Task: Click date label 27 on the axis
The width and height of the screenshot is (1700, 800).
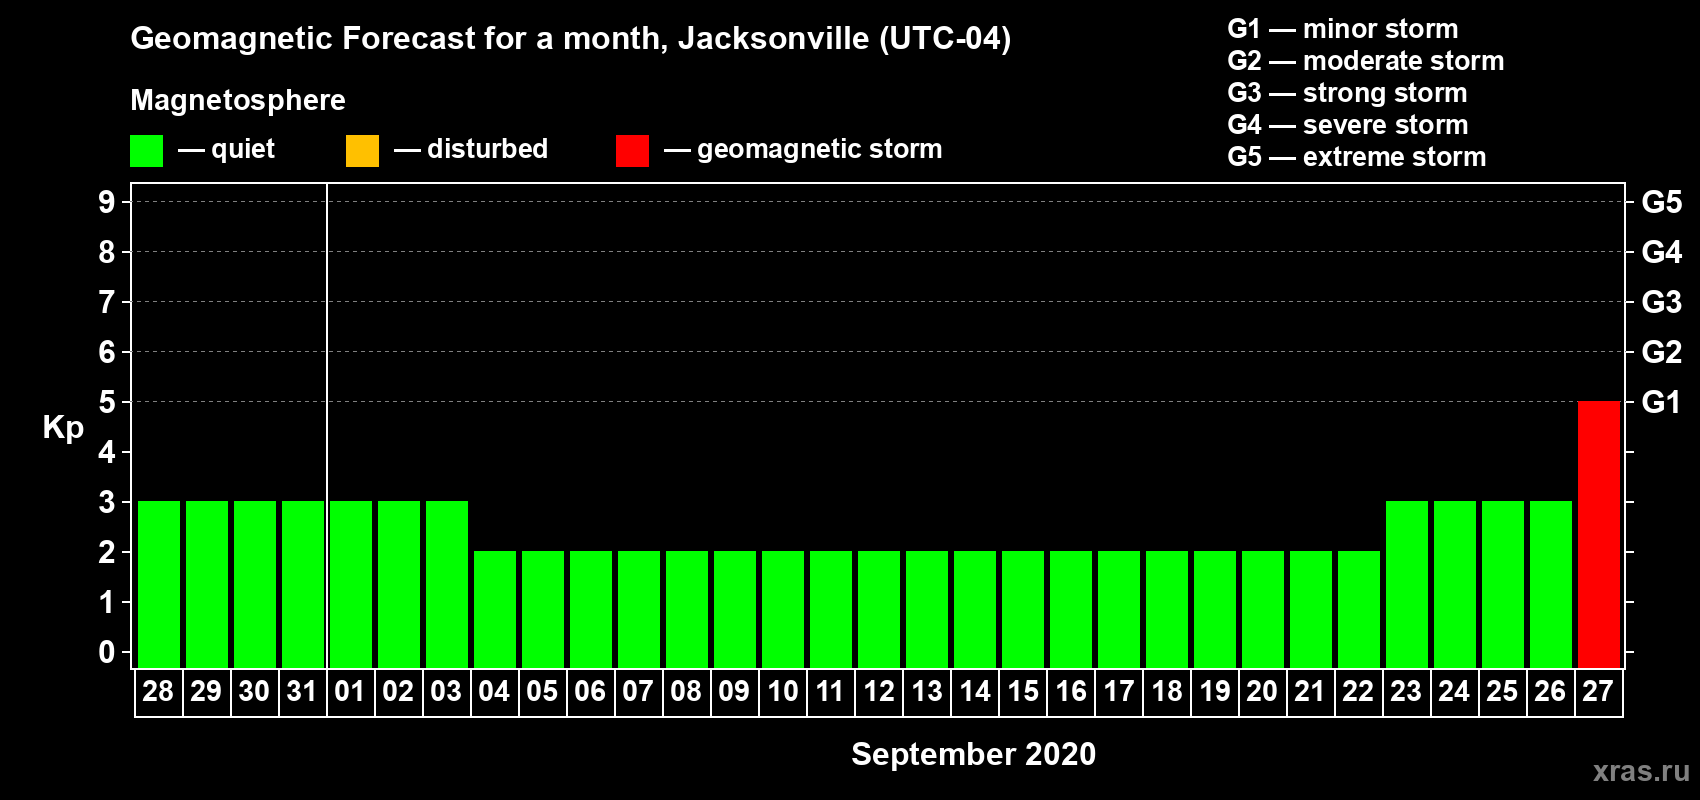Action: tap(1598, 691)
